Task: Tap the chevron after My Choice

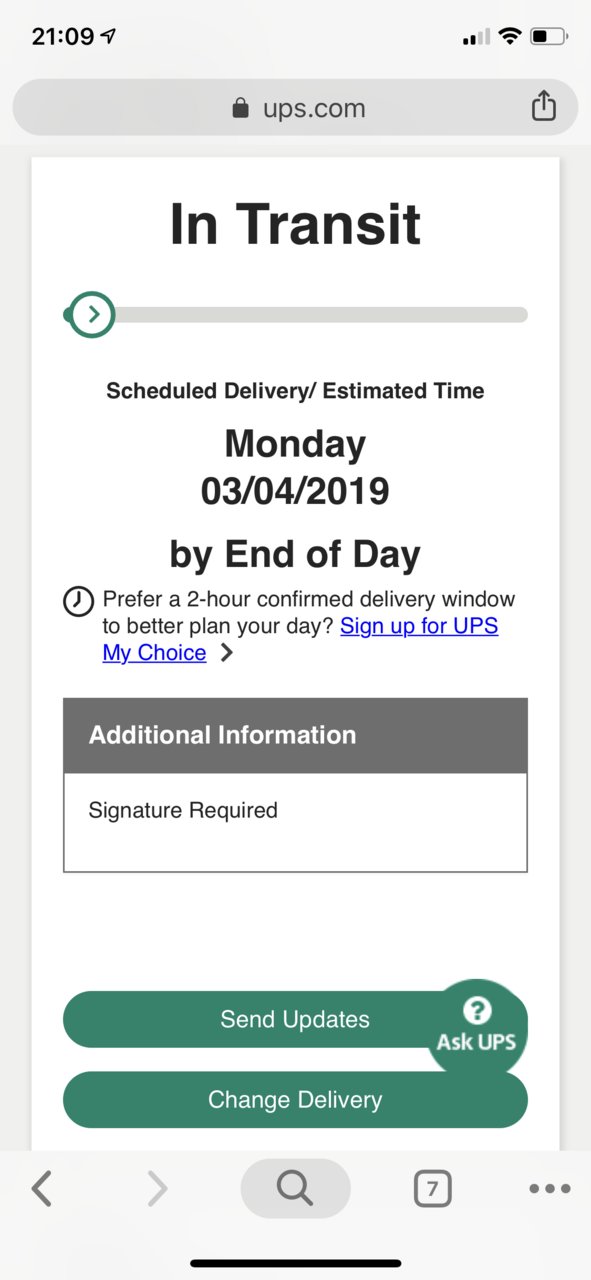Action: click(x=227, y=654)
